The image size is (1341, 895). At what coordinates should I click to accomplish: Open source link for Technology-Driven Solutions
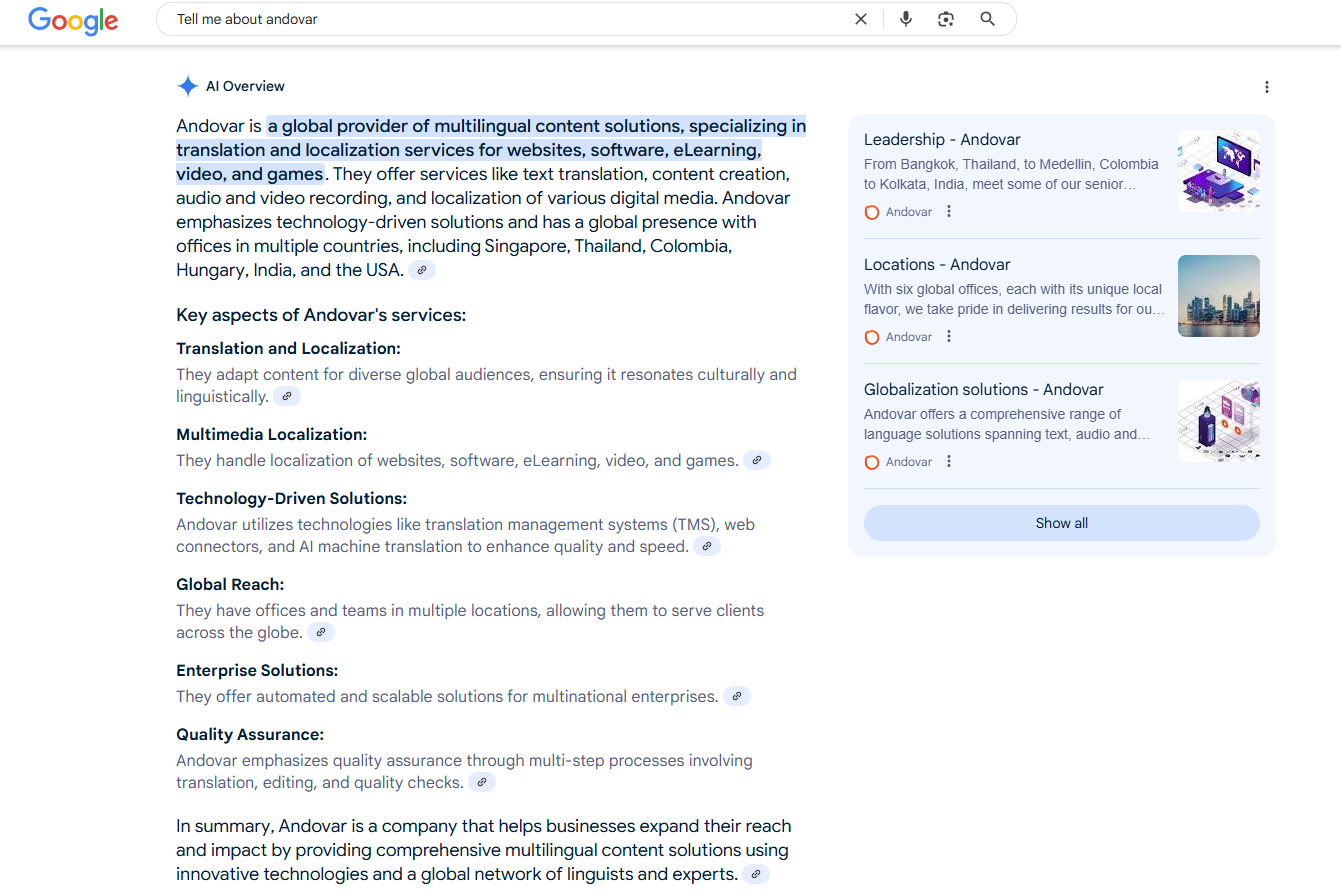(707, 547)
